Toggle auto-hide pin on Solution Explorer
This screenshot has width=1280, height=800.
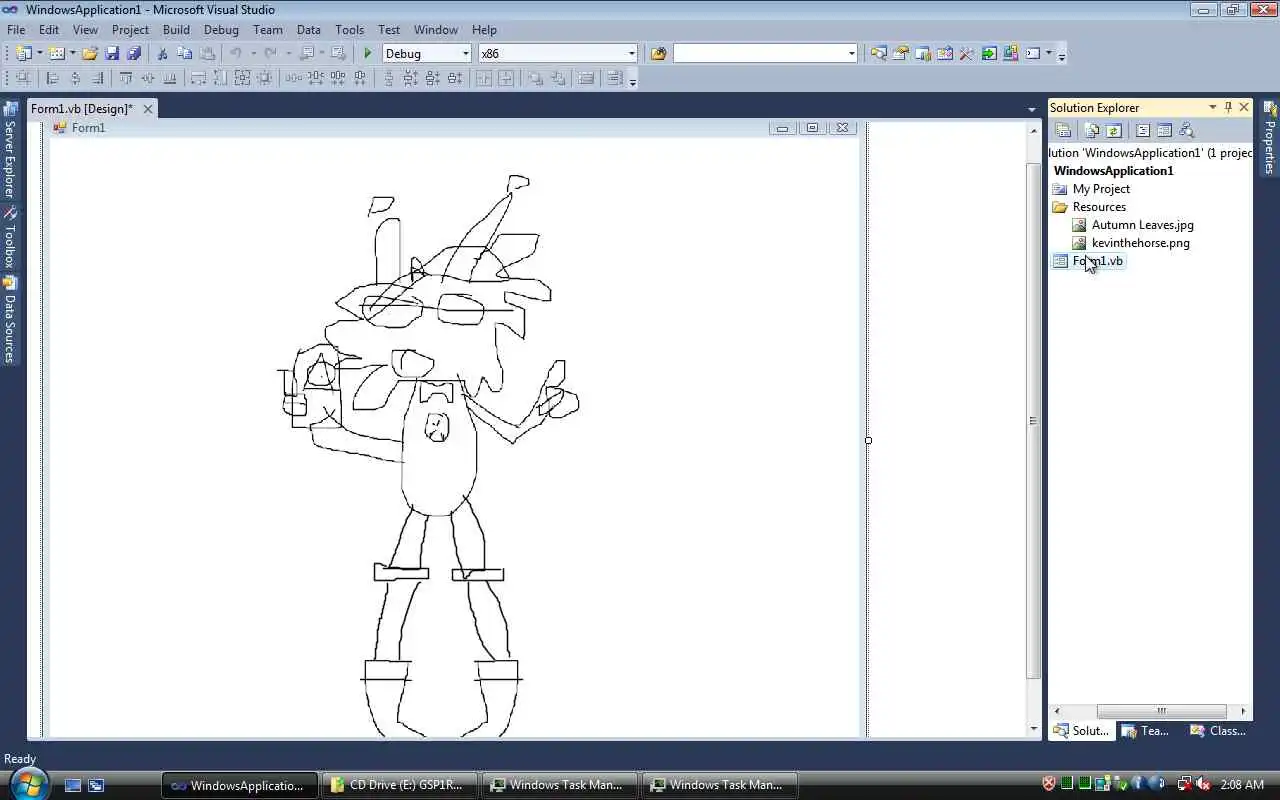click(x=1229, y=107)
